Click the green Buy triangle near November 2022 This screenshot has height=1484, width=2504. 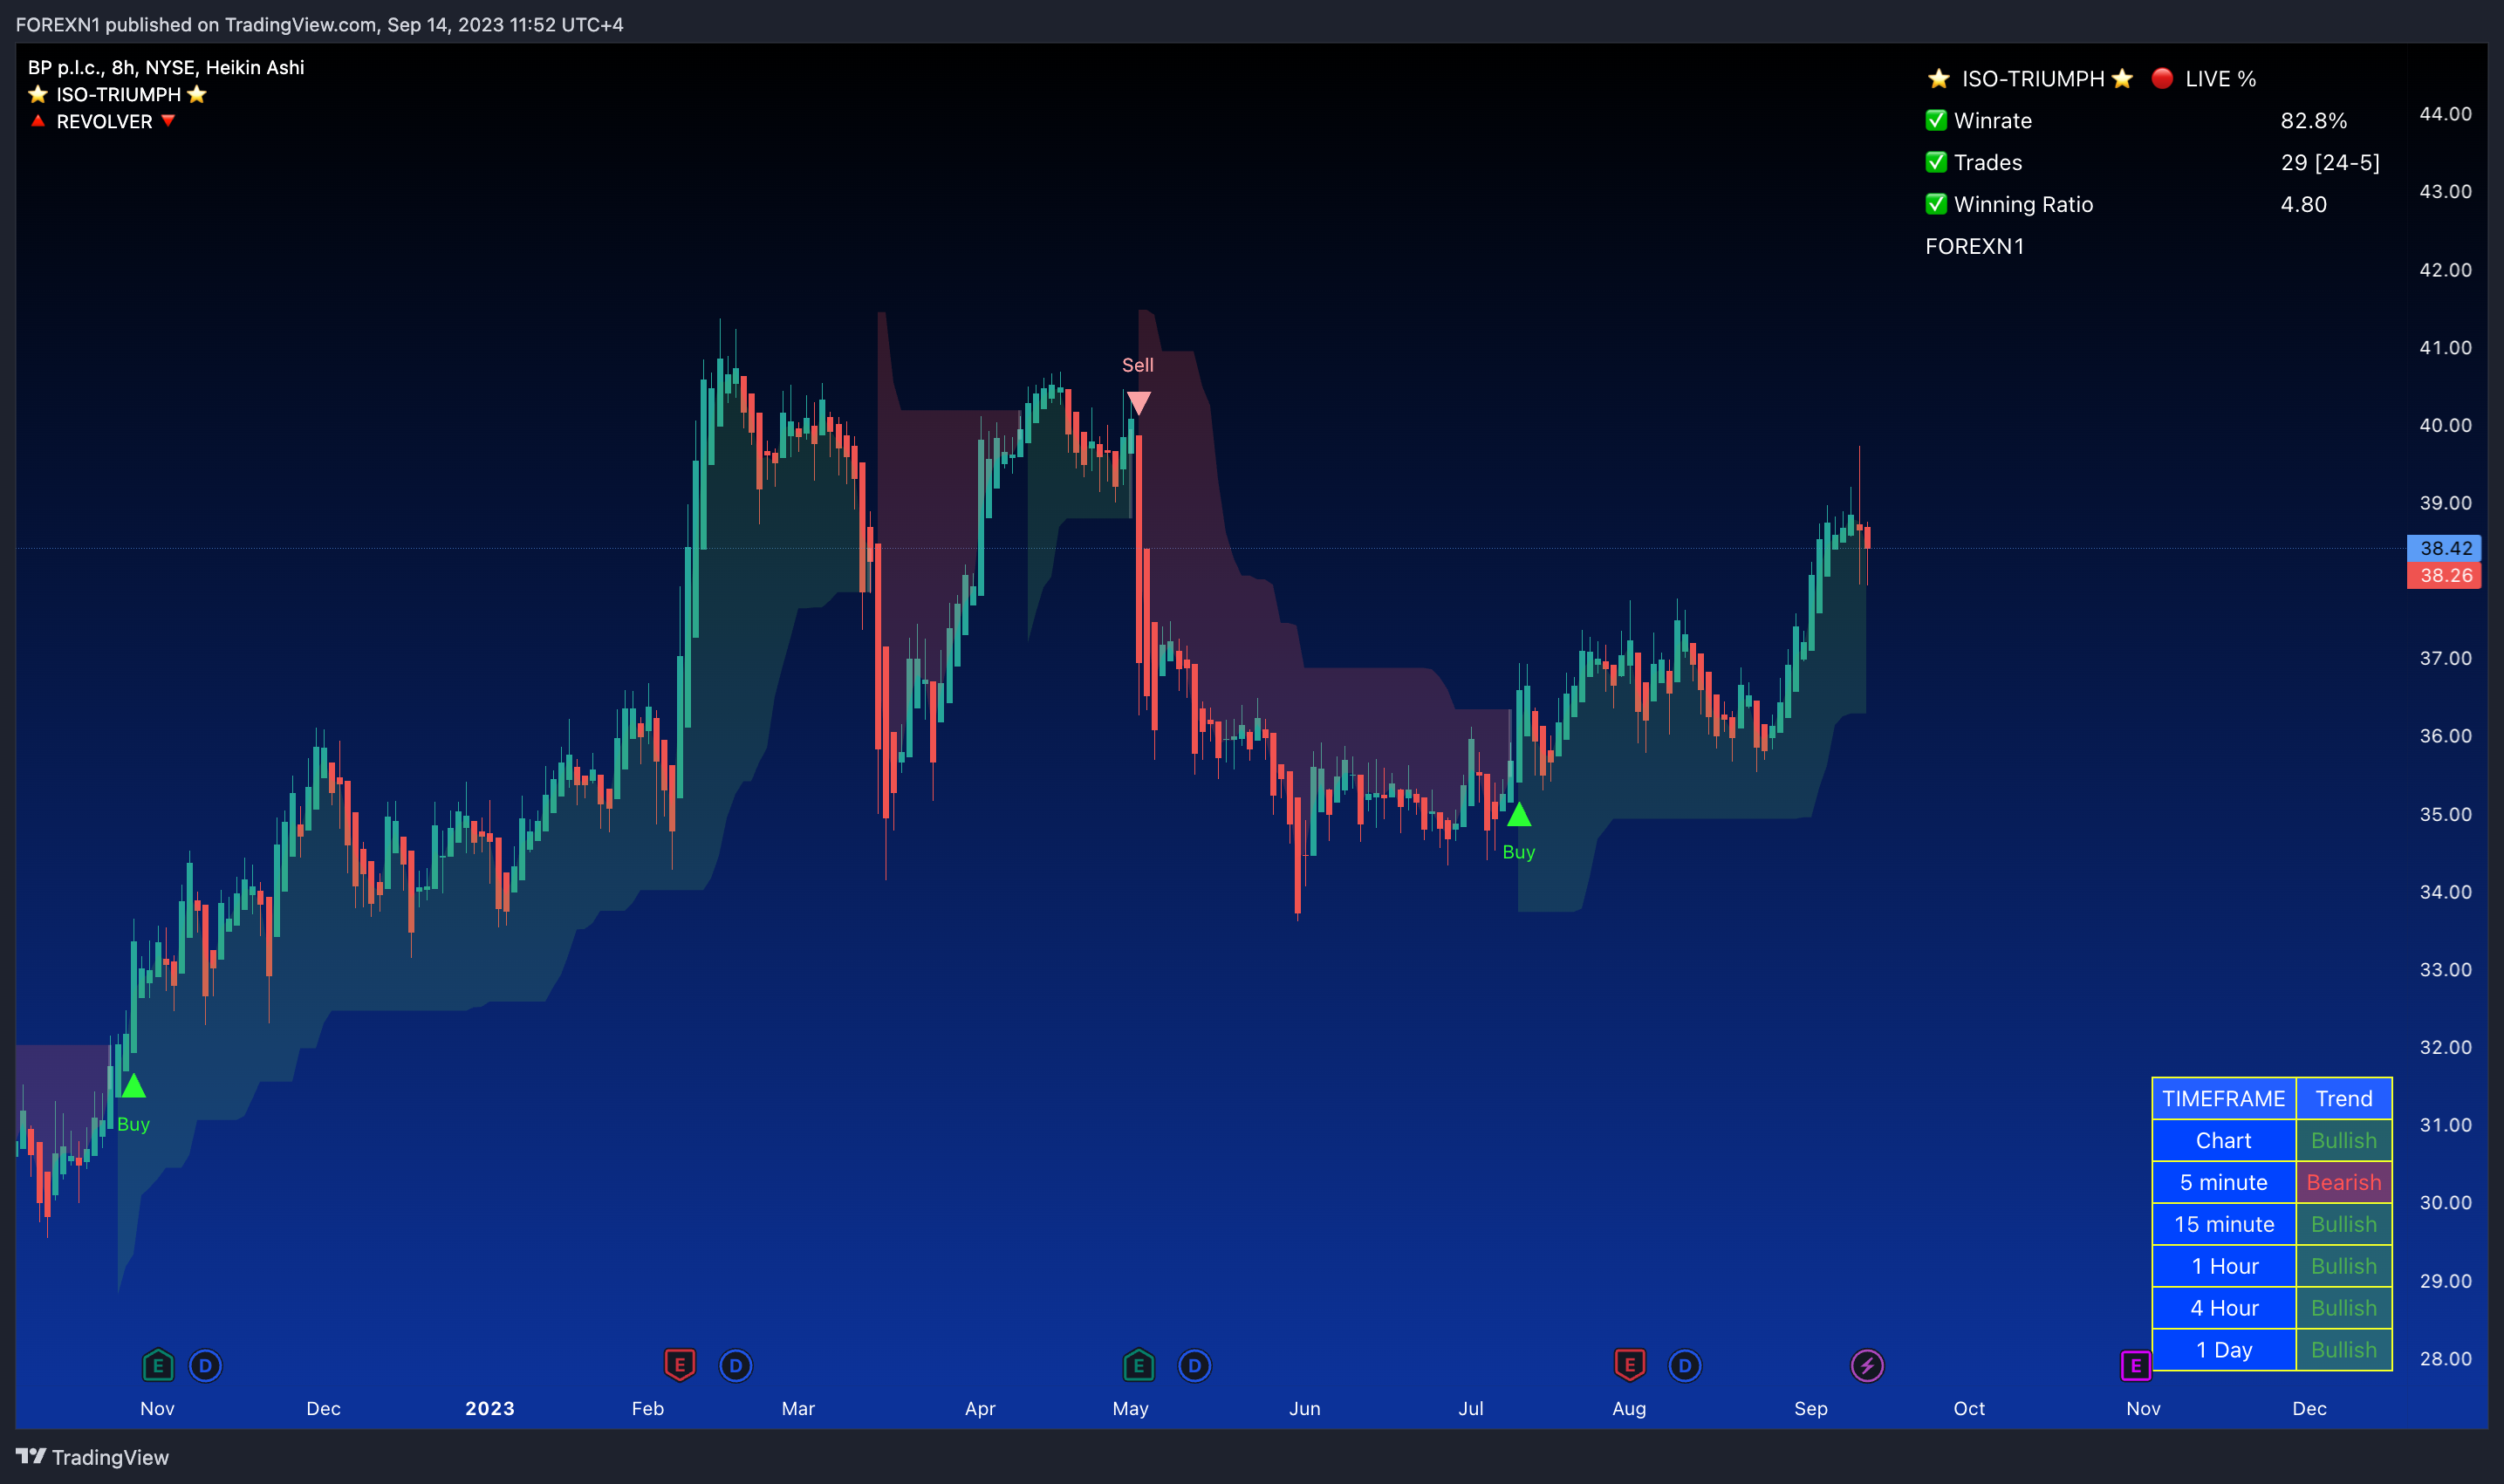[133, 1085]
